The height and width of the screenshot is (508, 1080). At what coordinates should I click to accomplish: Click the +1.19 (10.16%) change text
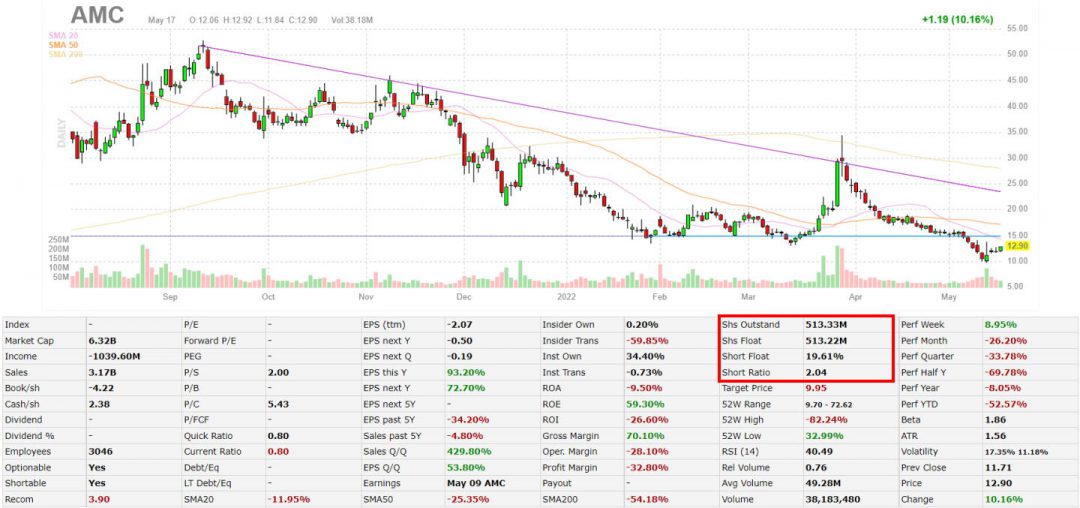[955, 19]
